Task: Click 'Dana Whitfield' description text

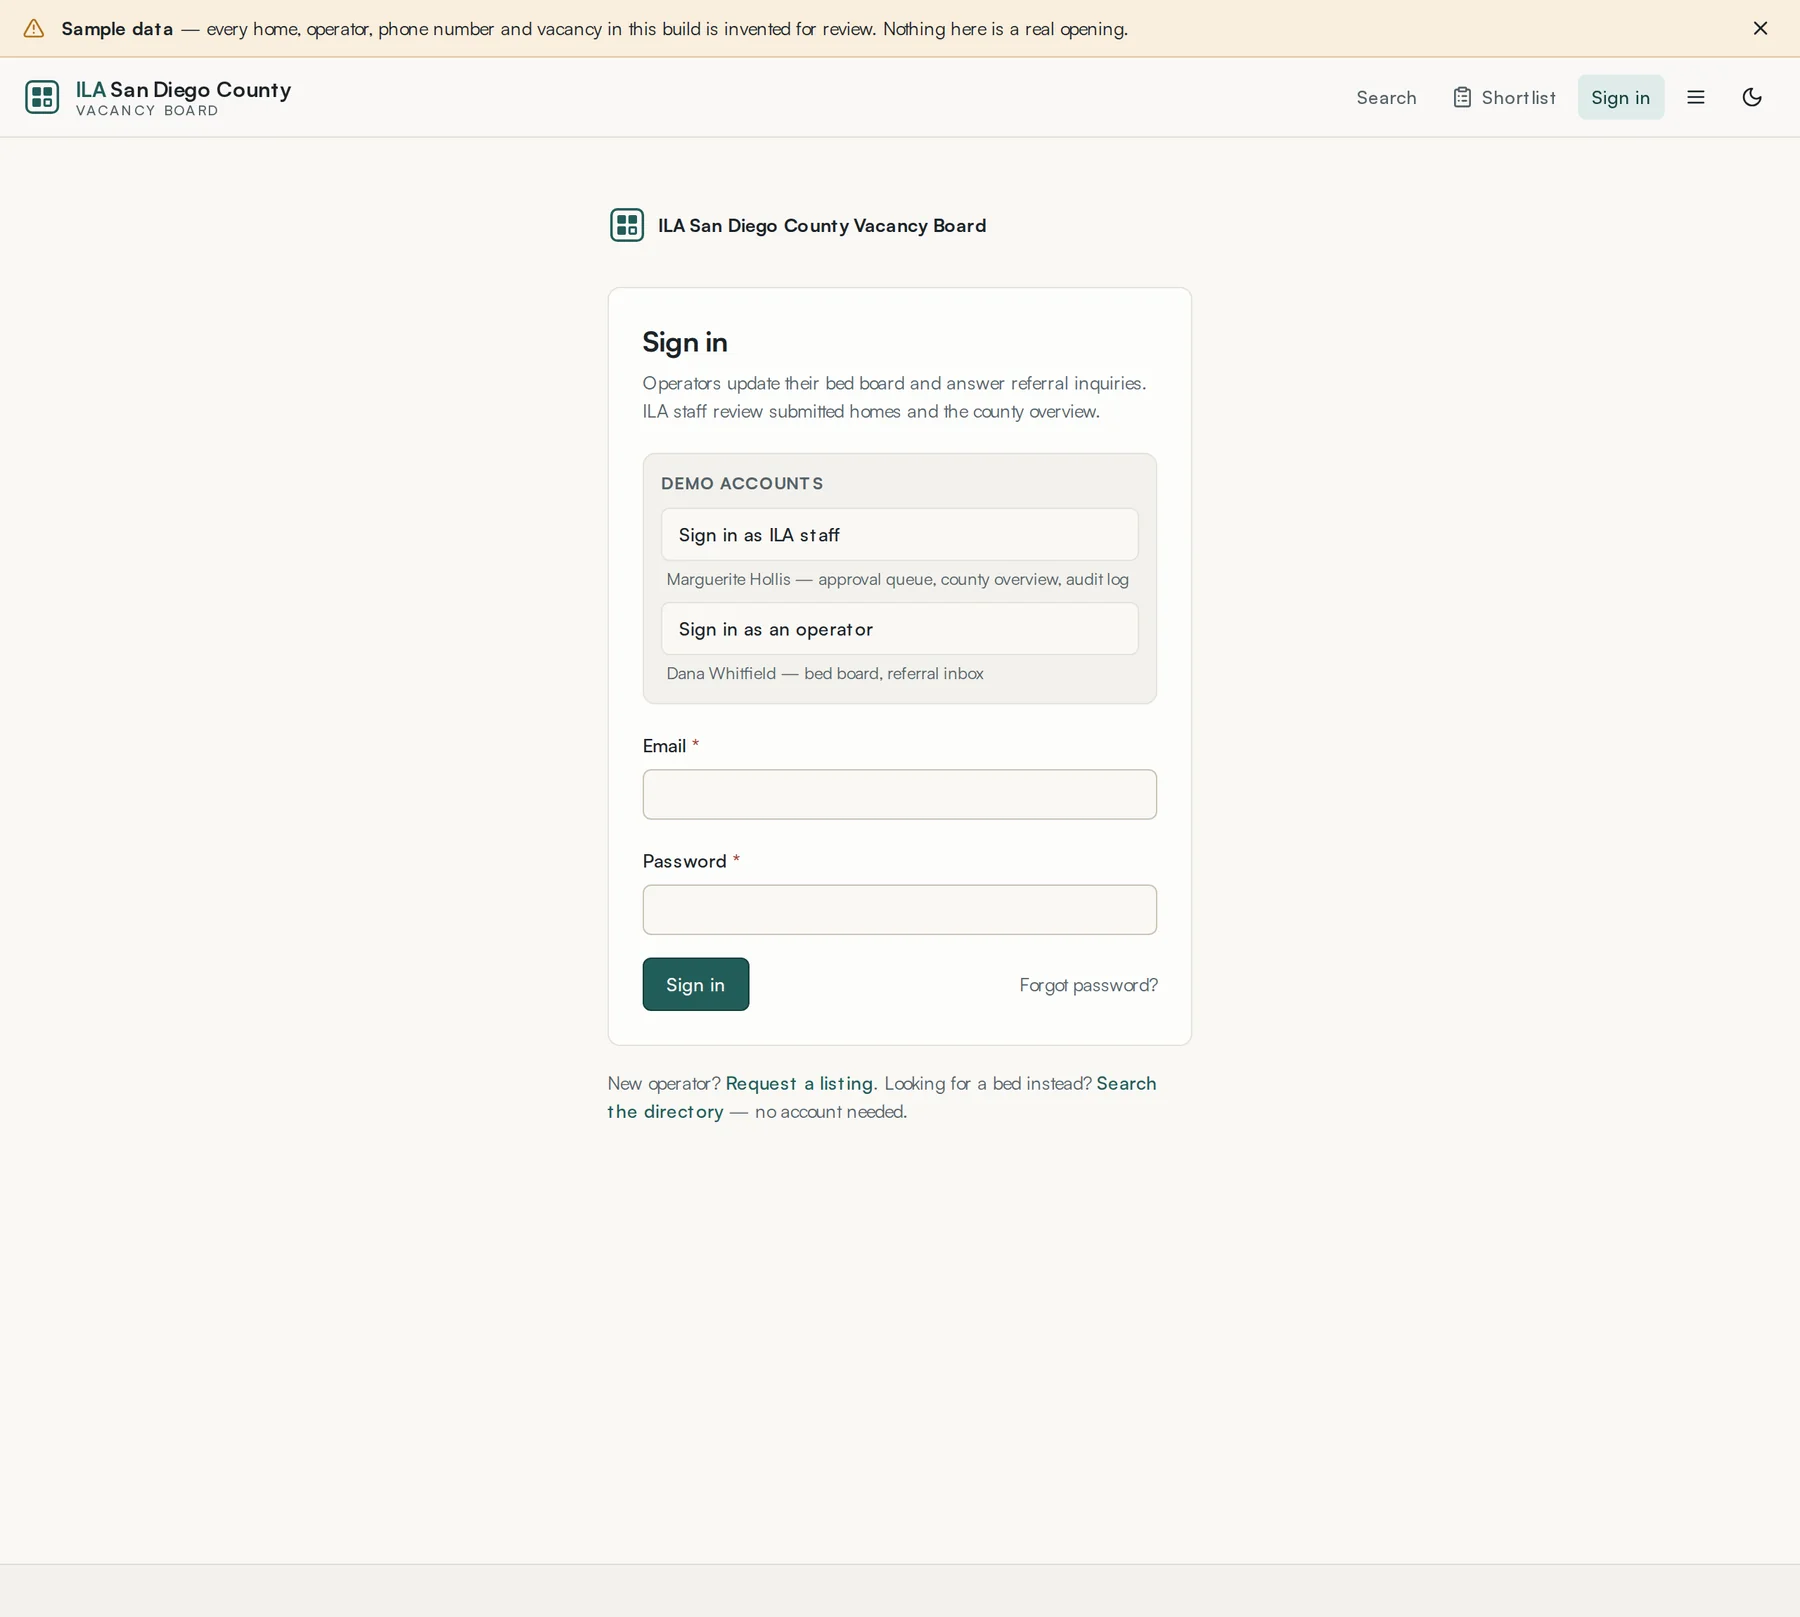Action: (825, 673)
